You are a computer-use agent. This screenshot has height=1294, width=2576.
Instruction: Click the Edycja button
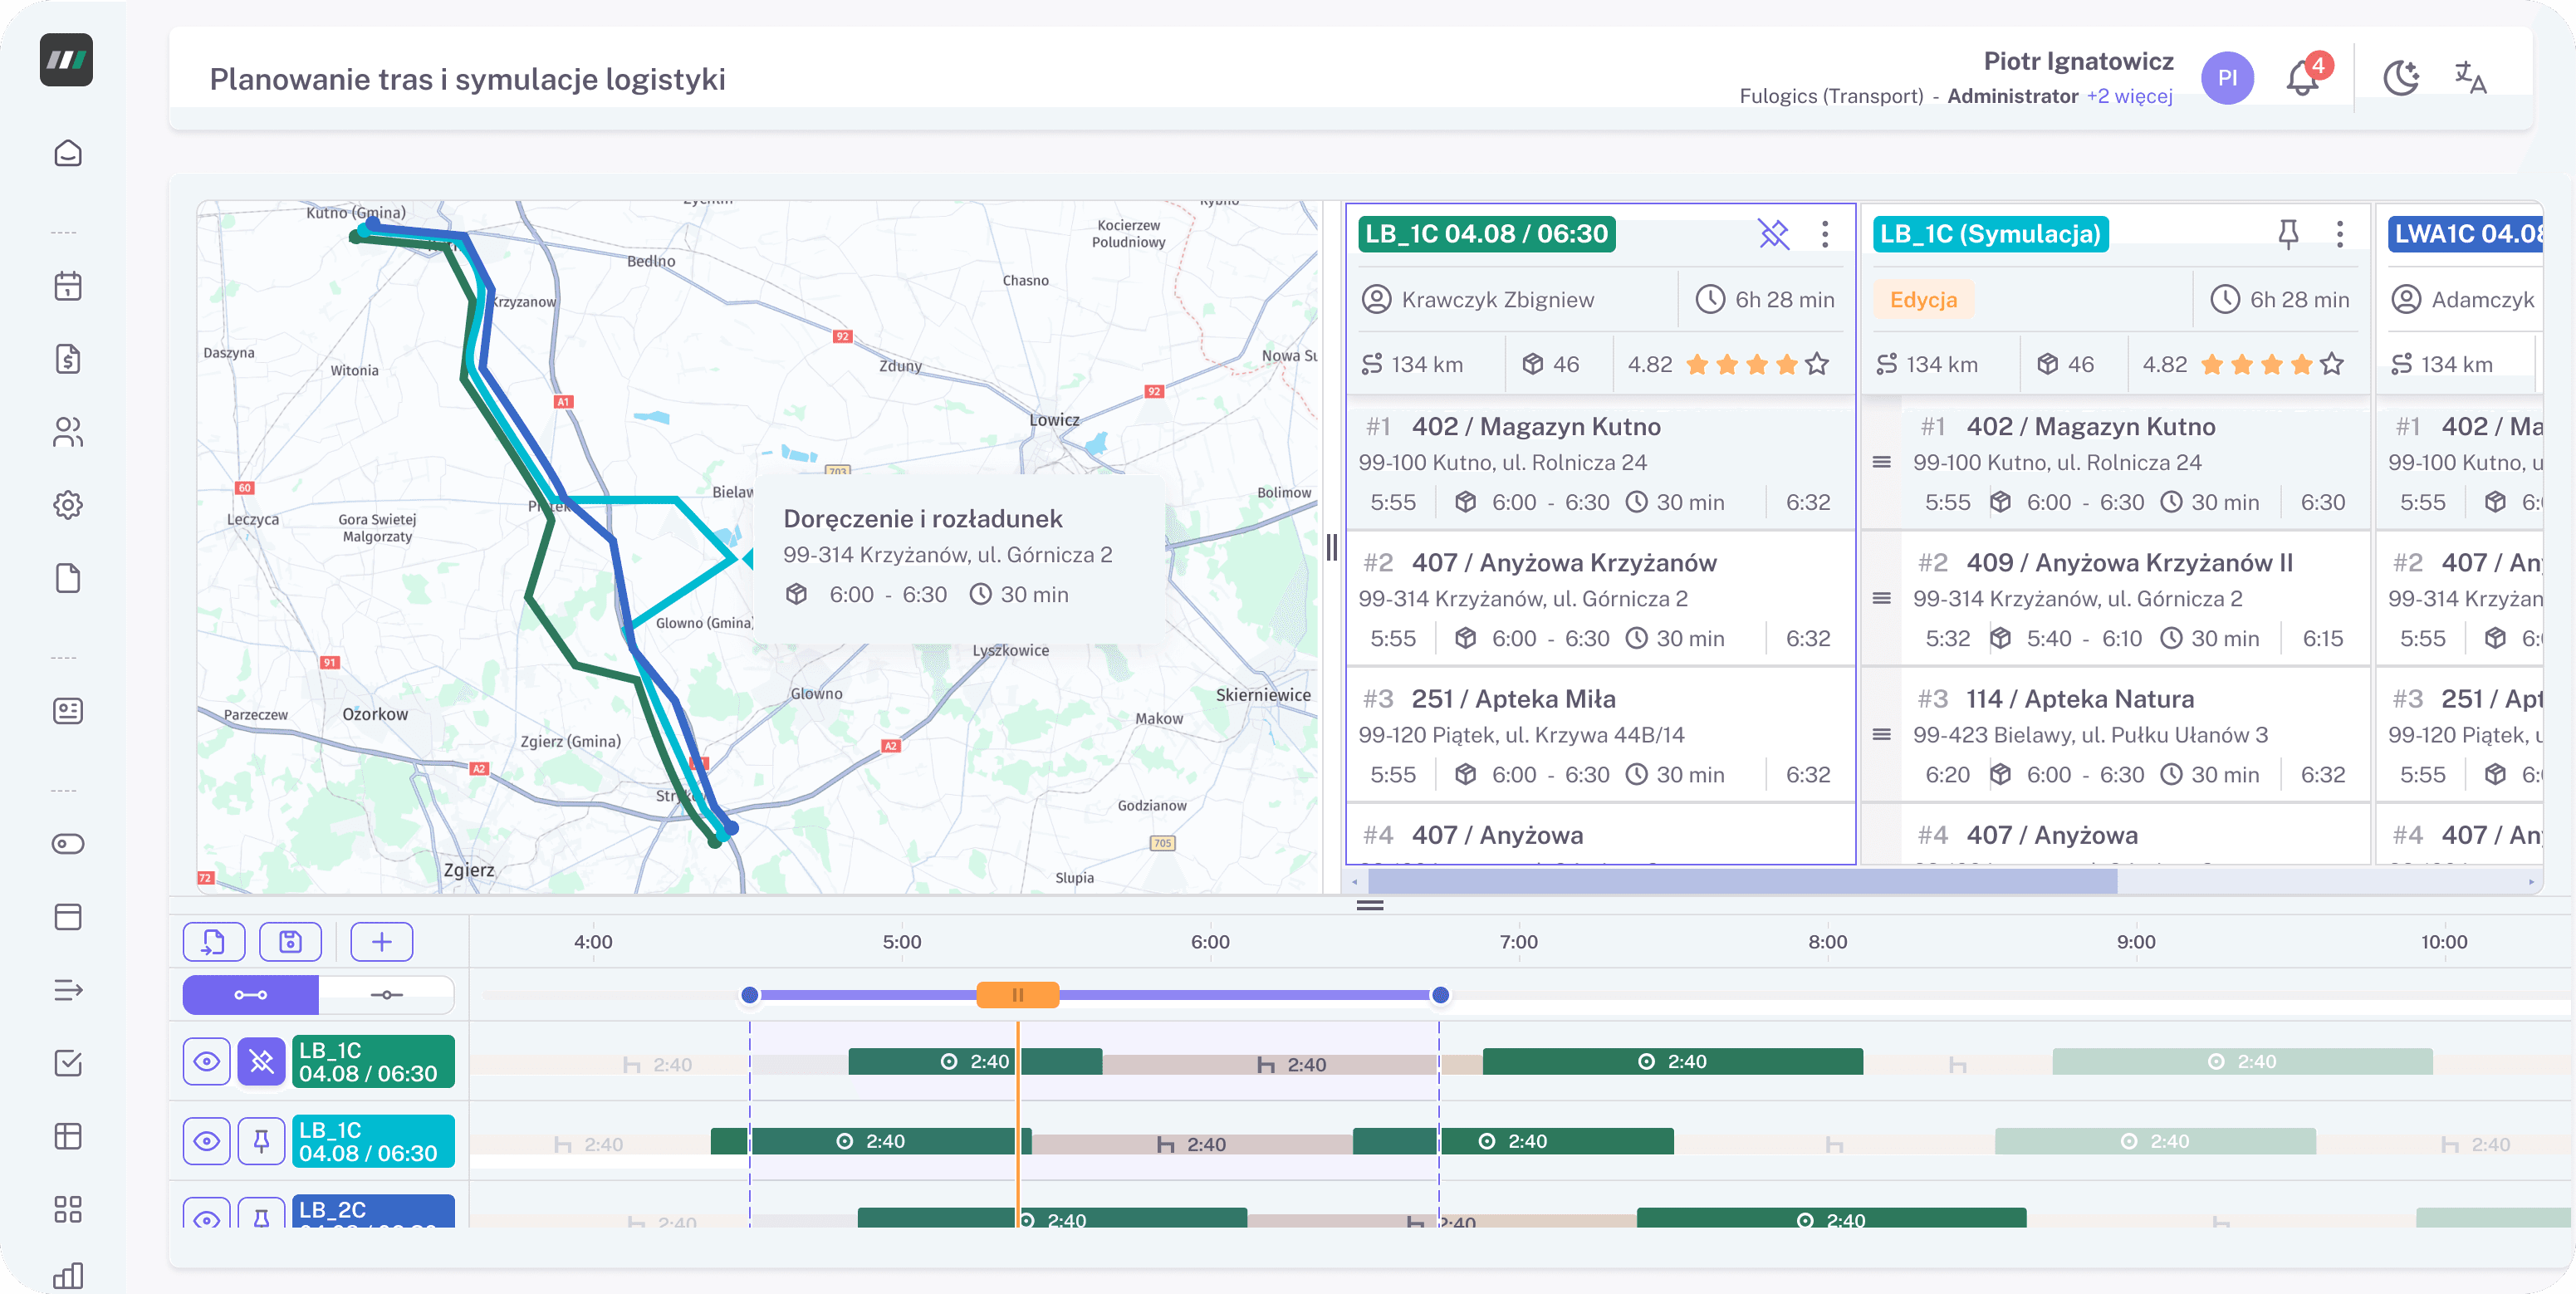1923,300
